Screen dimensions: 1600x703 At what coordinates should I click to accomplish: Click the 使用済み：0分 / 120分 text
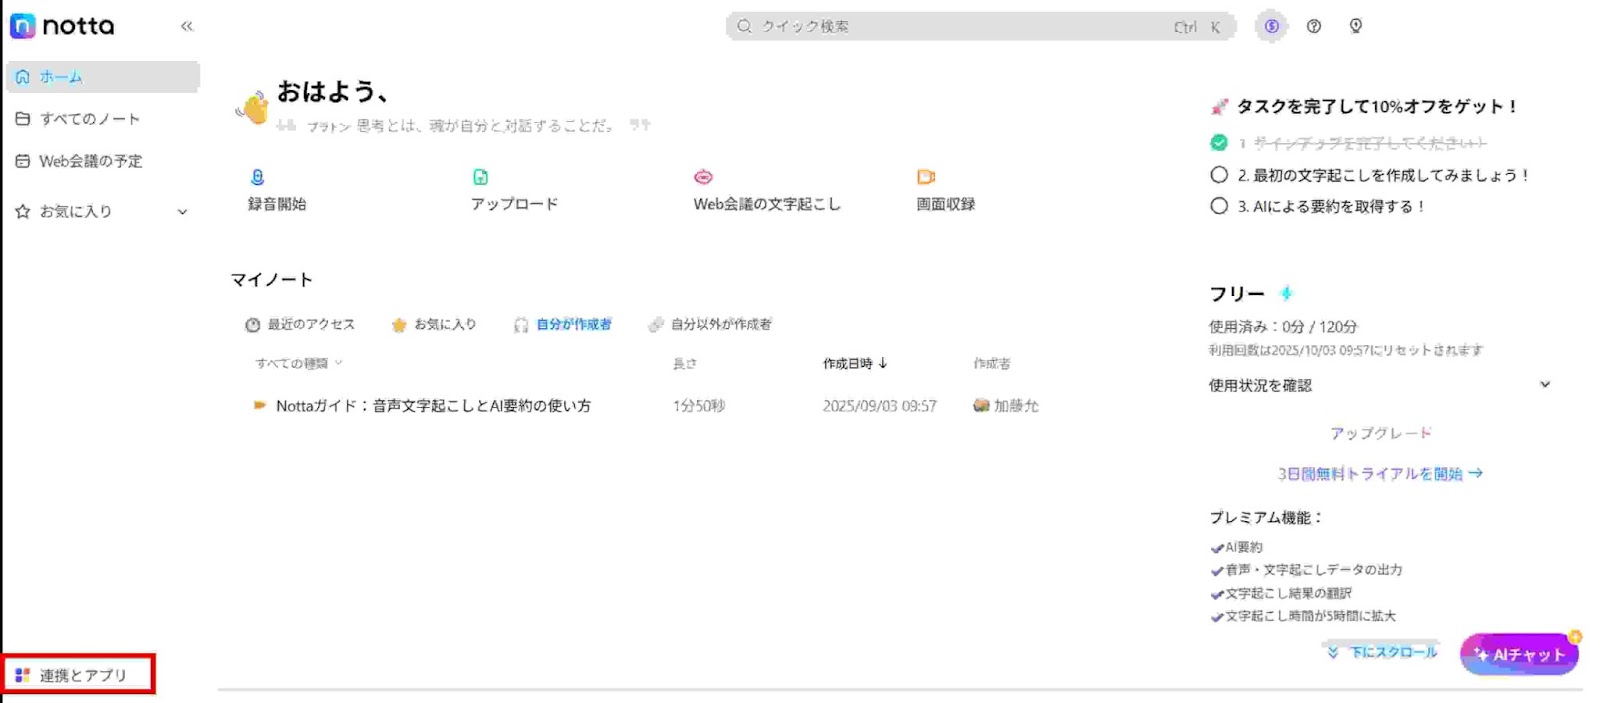click(x=1283, y=327)
